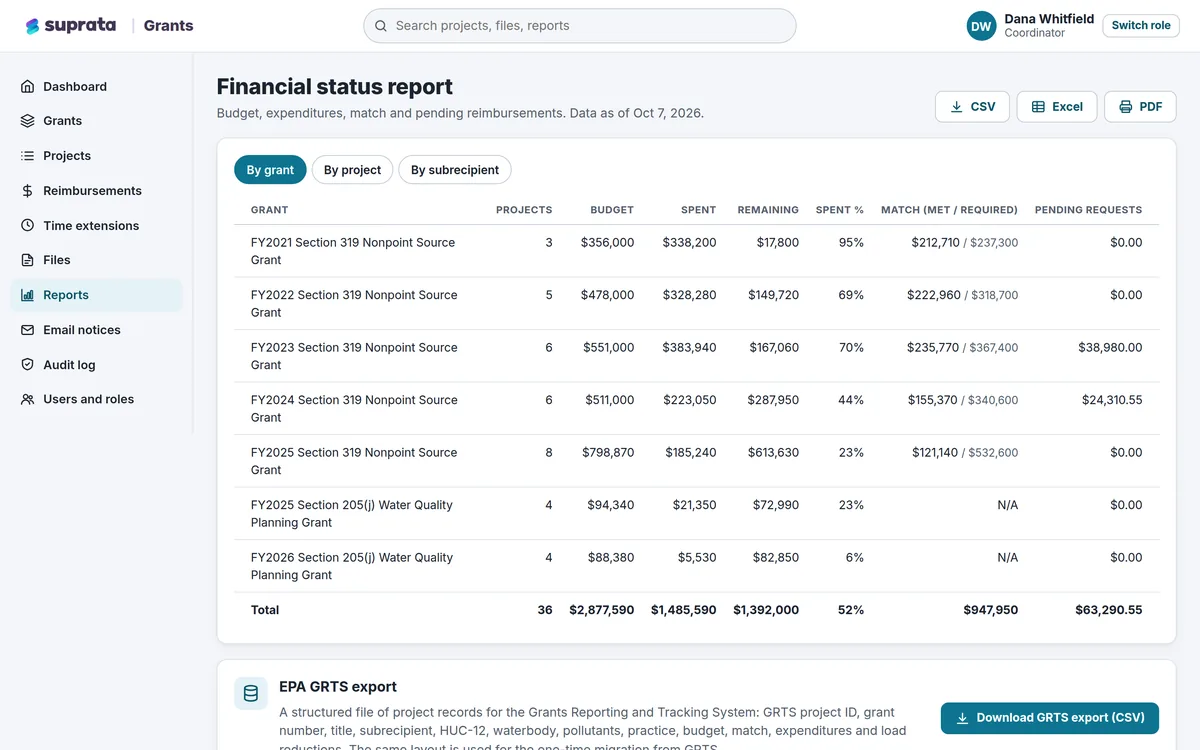The image size is (1200, 750).
Task: Export report as CSV
Action: [972, 107]
